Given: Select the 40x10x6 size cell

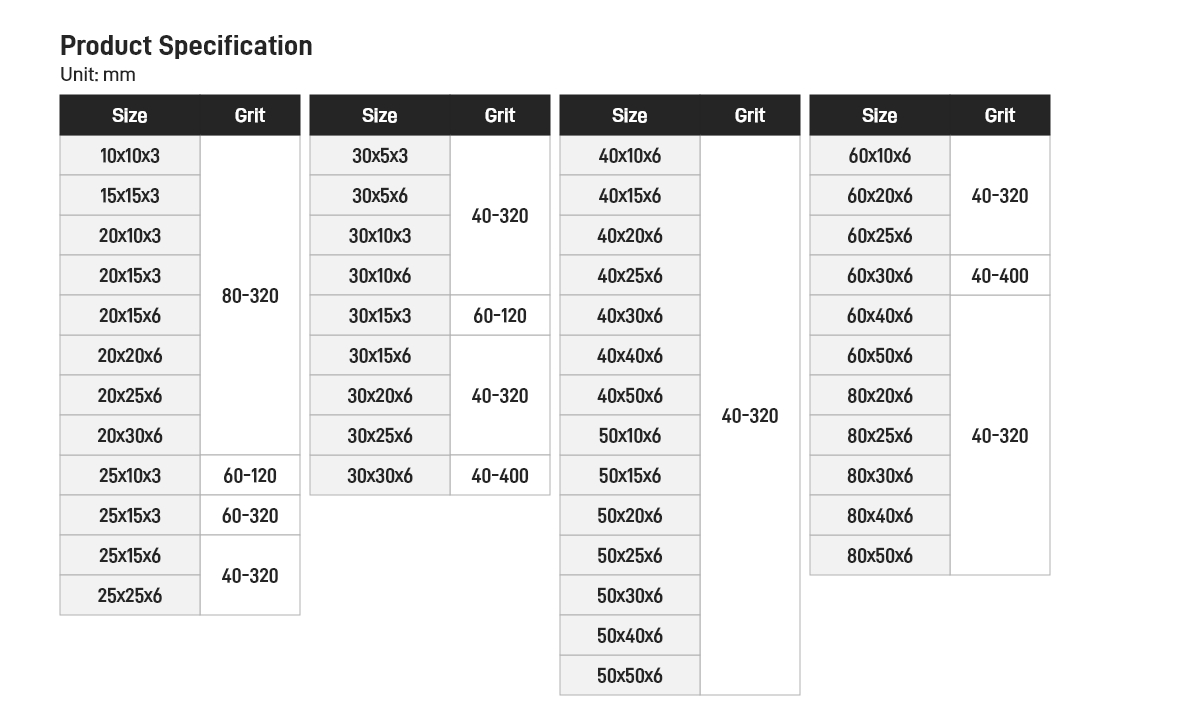Looking at the screenshot, I should (630, 156).
